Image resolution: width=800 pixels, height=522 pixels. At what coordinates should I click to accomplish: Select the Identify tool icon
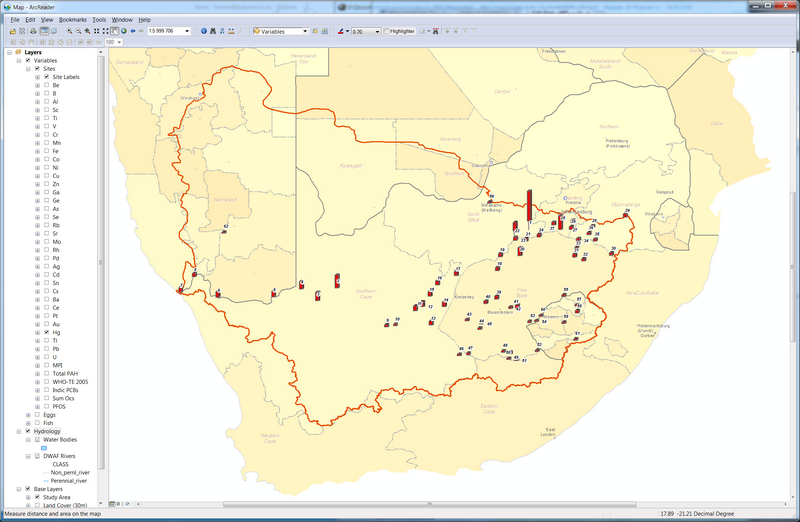(204, 31)
